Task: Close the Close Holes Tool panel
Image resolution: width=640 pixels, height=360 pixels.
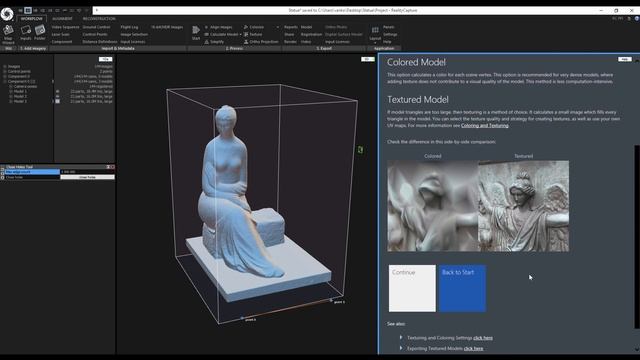Action: pyautogui.click(x=113, y=167)
